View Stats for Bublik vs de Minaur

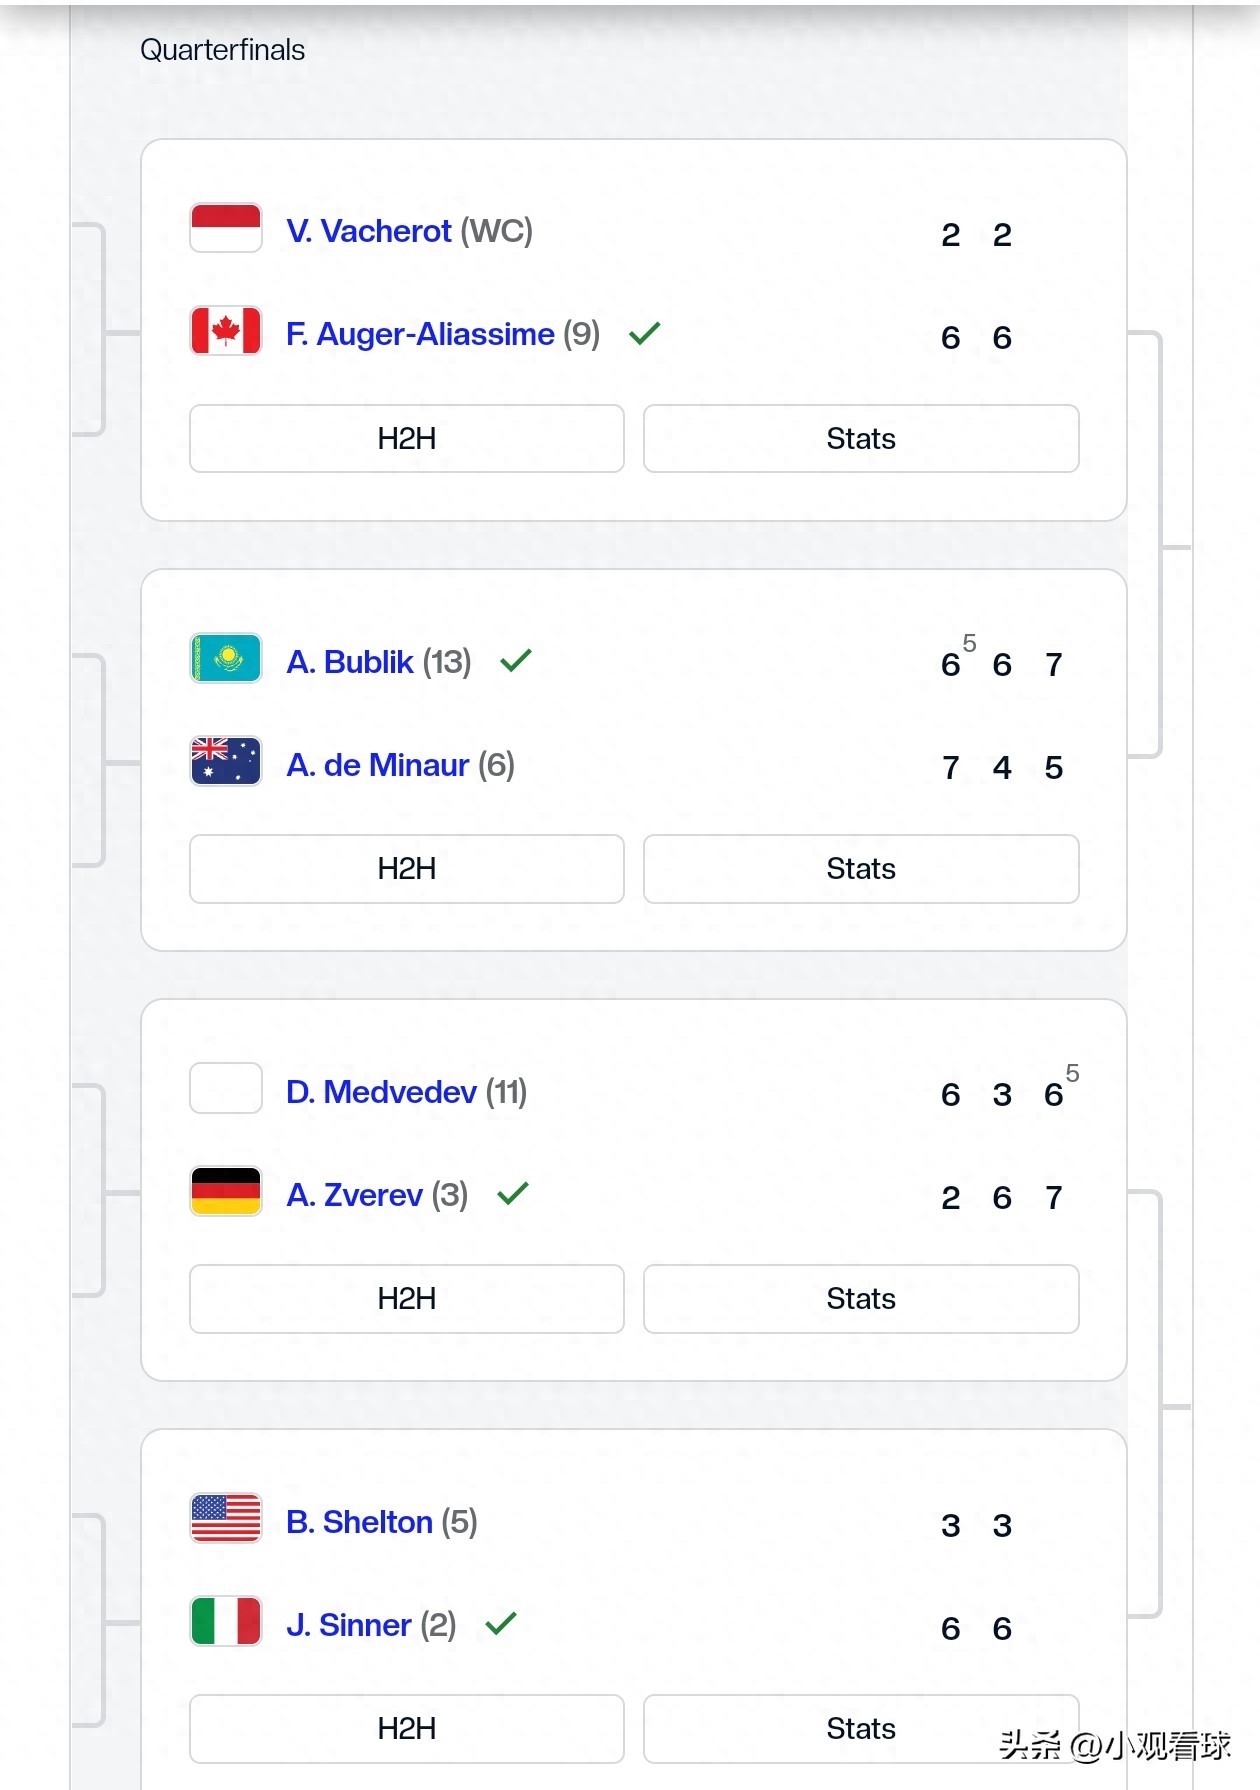(860, 869)
